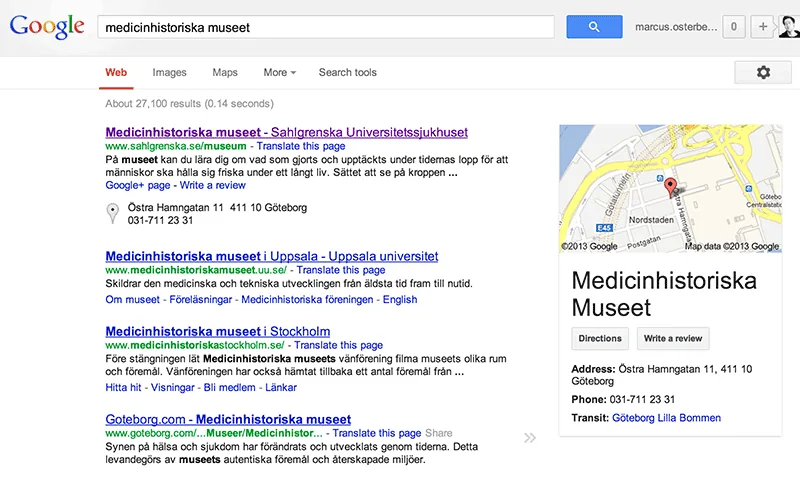Click the www.sahlgrenska.se/museum green URL
Screen dimensions: 800x479
click(176, 146)
